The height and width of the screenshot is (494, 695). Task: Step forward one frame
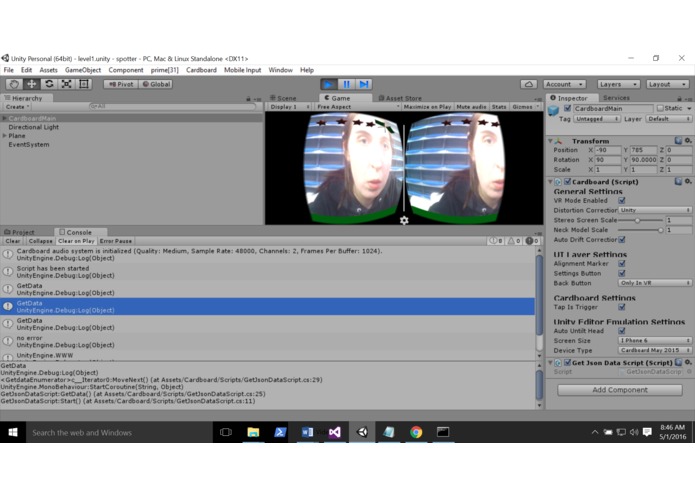click(363, 84)
